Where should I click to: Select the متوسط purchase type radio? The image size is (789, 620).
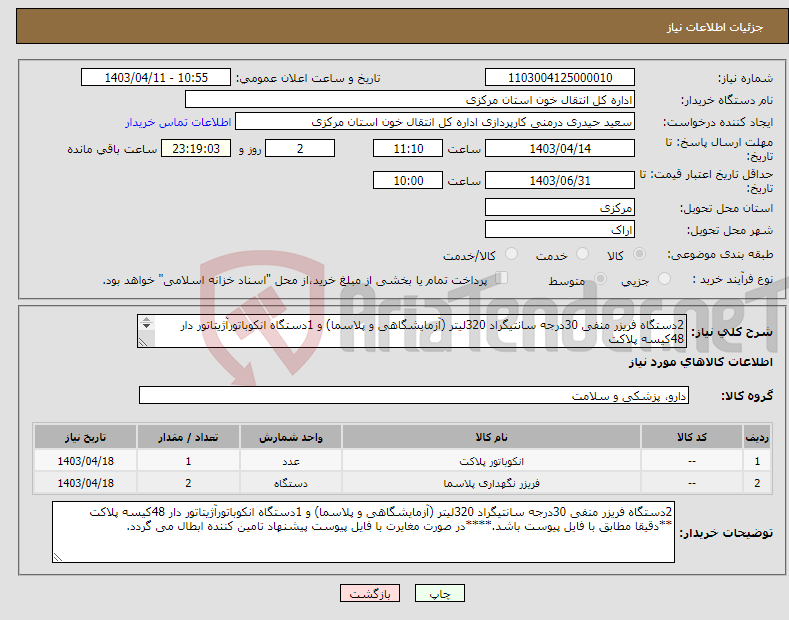pos(600,278)
